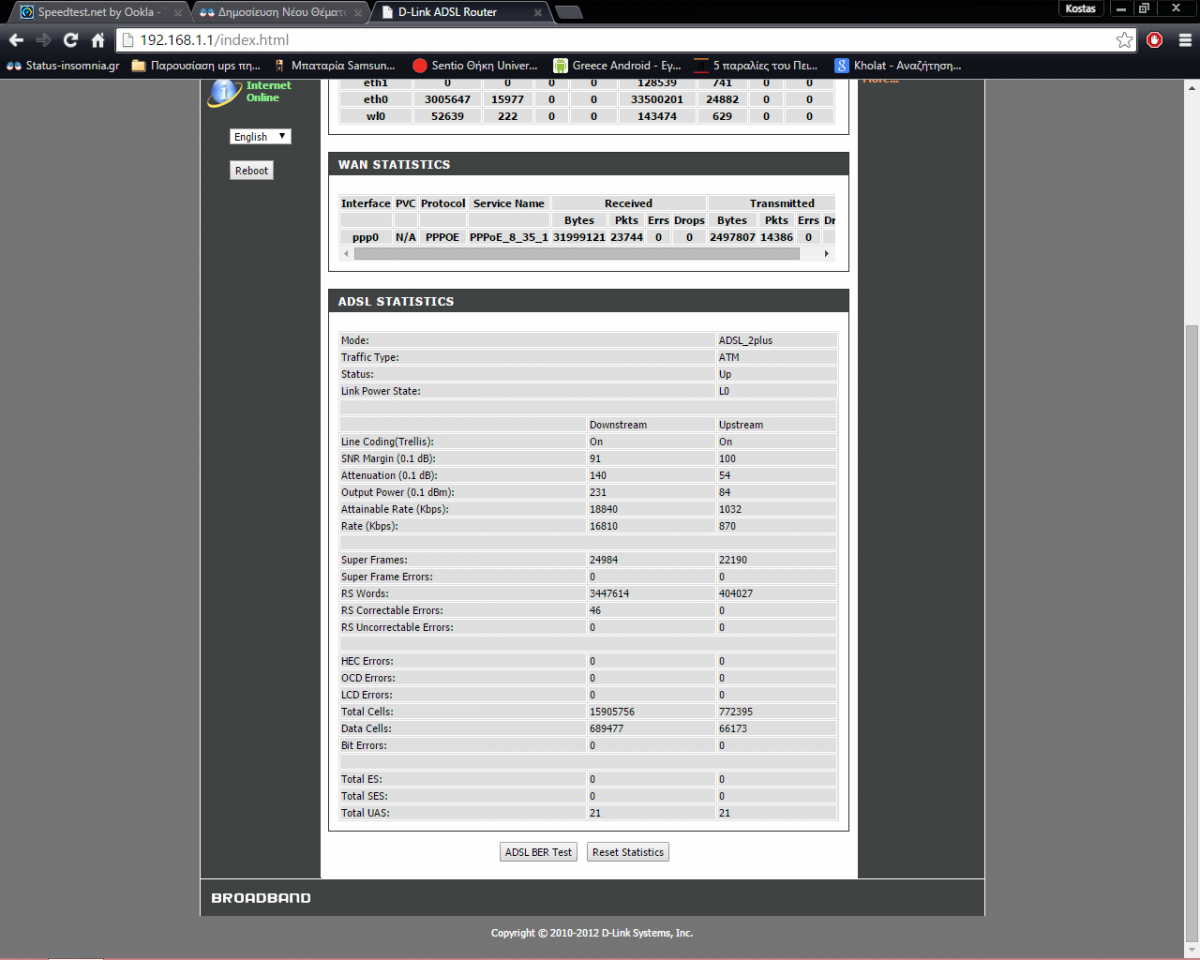Click the Internet Online info icon
The image size is (1200, 960).
pos(223,93)
